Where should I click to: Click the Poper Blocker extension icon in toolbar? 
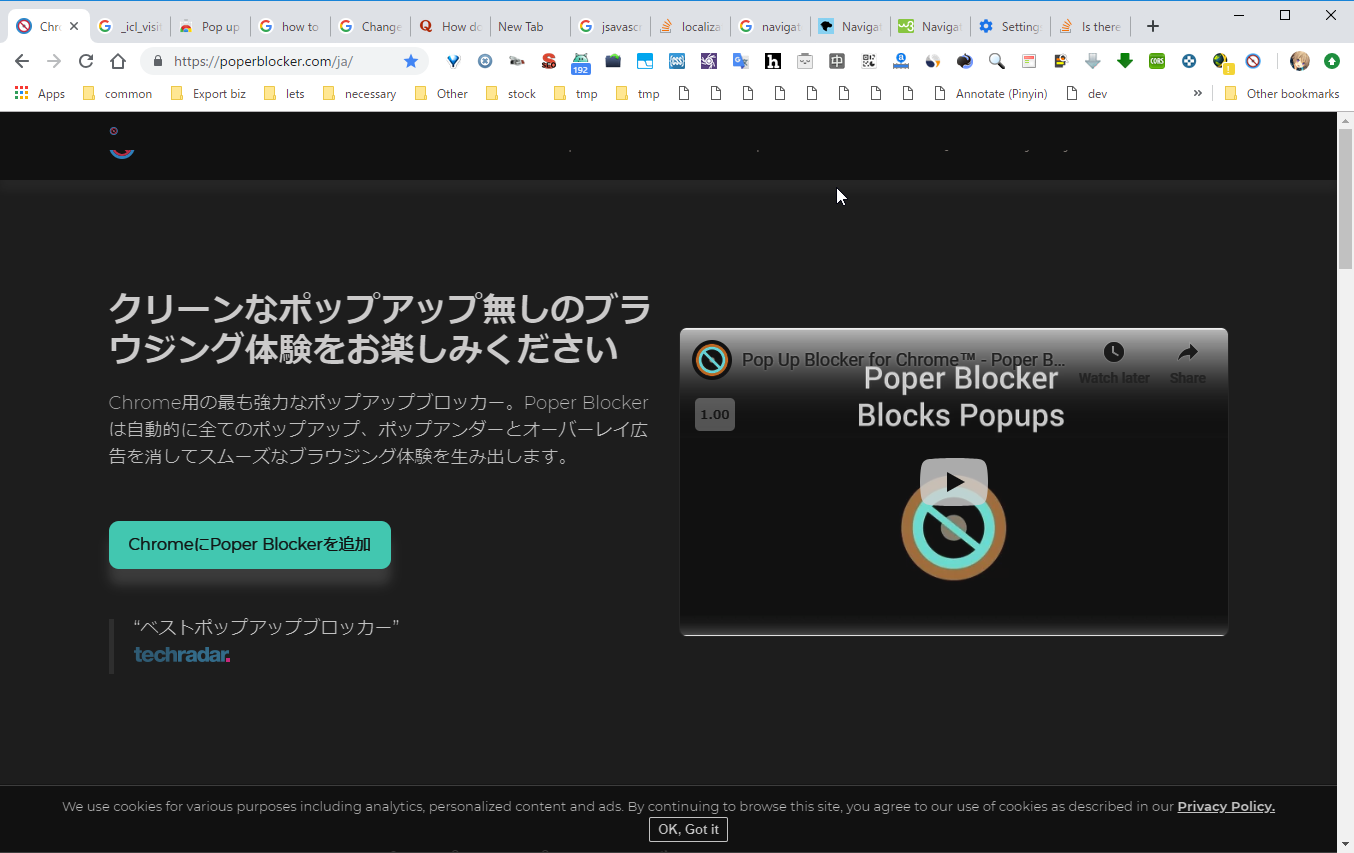coord(1253,61)
